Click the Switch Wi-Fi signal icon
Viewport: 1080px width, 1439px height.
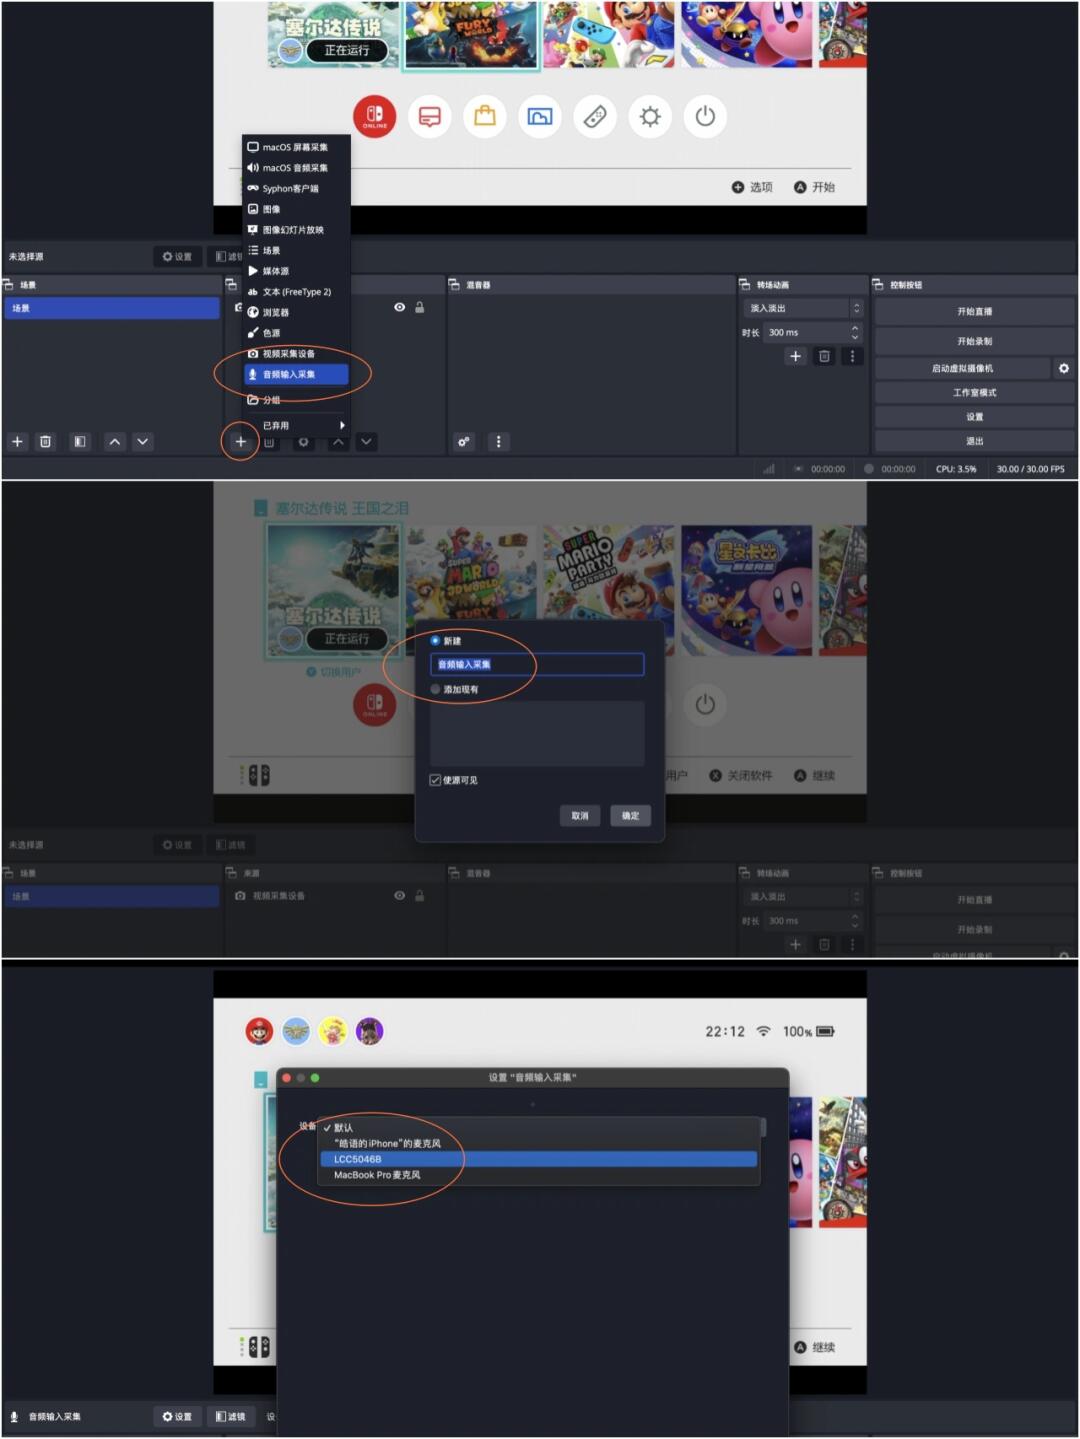click(x=763, y=1031)
